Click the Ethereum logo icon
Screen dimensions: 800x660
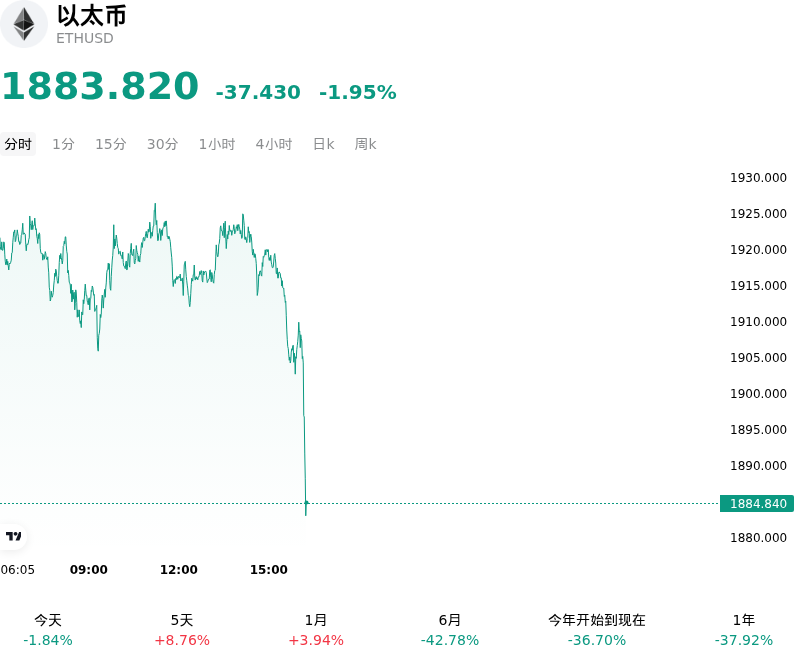pos(23,24)
